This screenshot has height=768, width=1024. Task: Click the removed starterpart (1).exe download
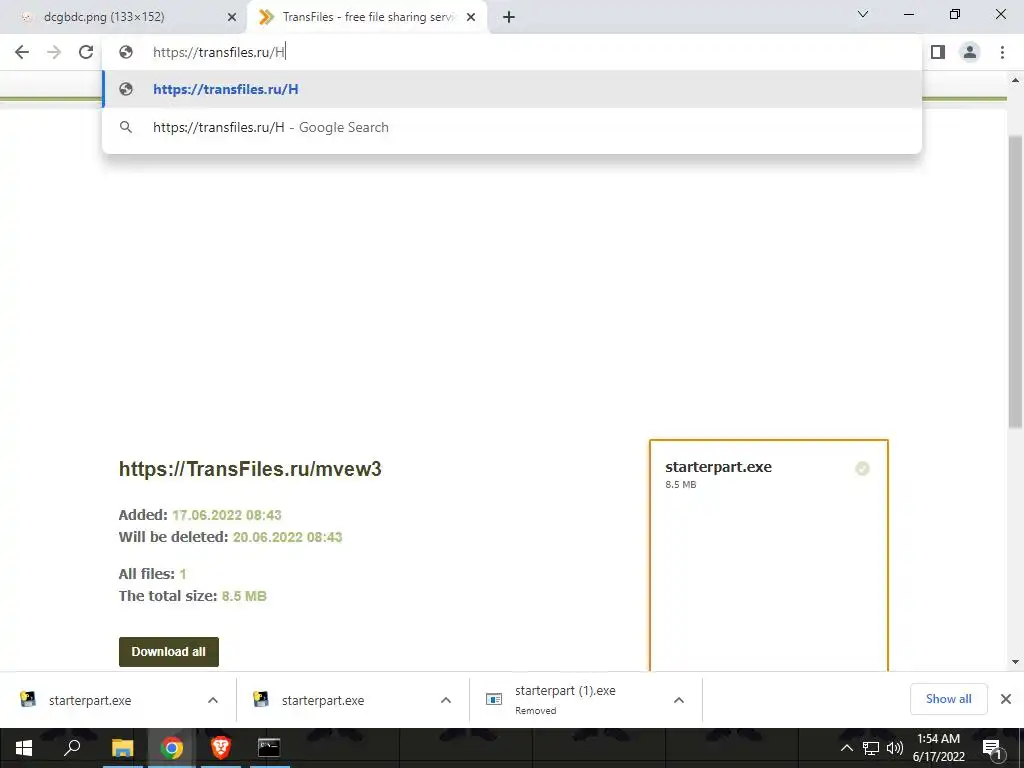tap(568, 700)
